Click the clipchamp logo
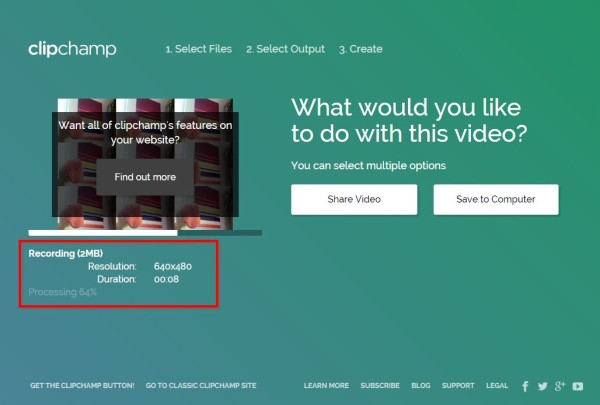Image resolution: width=600 pixels, height=405 pixels. pos(72,49)
